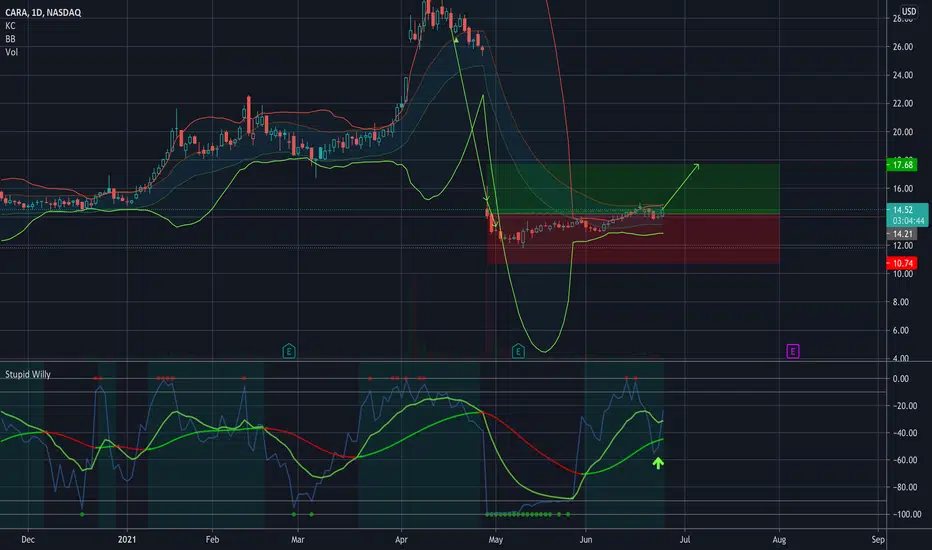Screen dimensions: 932x550
Task: Open the Stupid Willy indicator label
Action: tap(28, 374)
